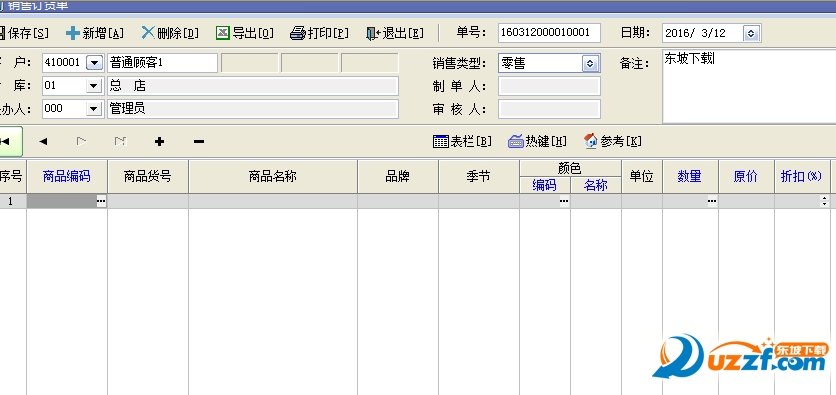
Task: Open the 参考[K] reference
Action: [613, 141]
